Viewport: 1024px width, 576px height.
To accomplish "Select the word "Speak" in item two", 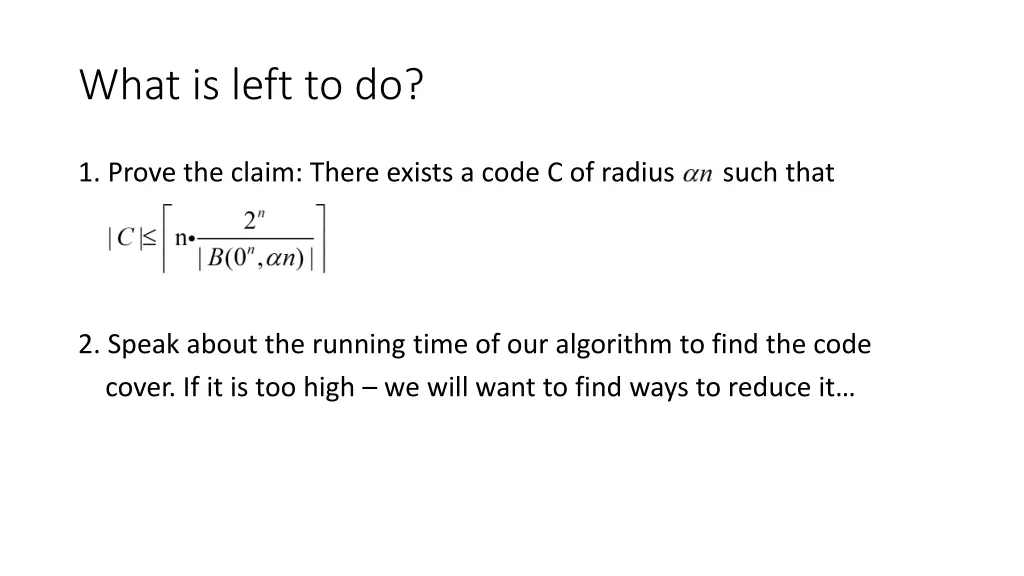I will (x=142, y=345).
